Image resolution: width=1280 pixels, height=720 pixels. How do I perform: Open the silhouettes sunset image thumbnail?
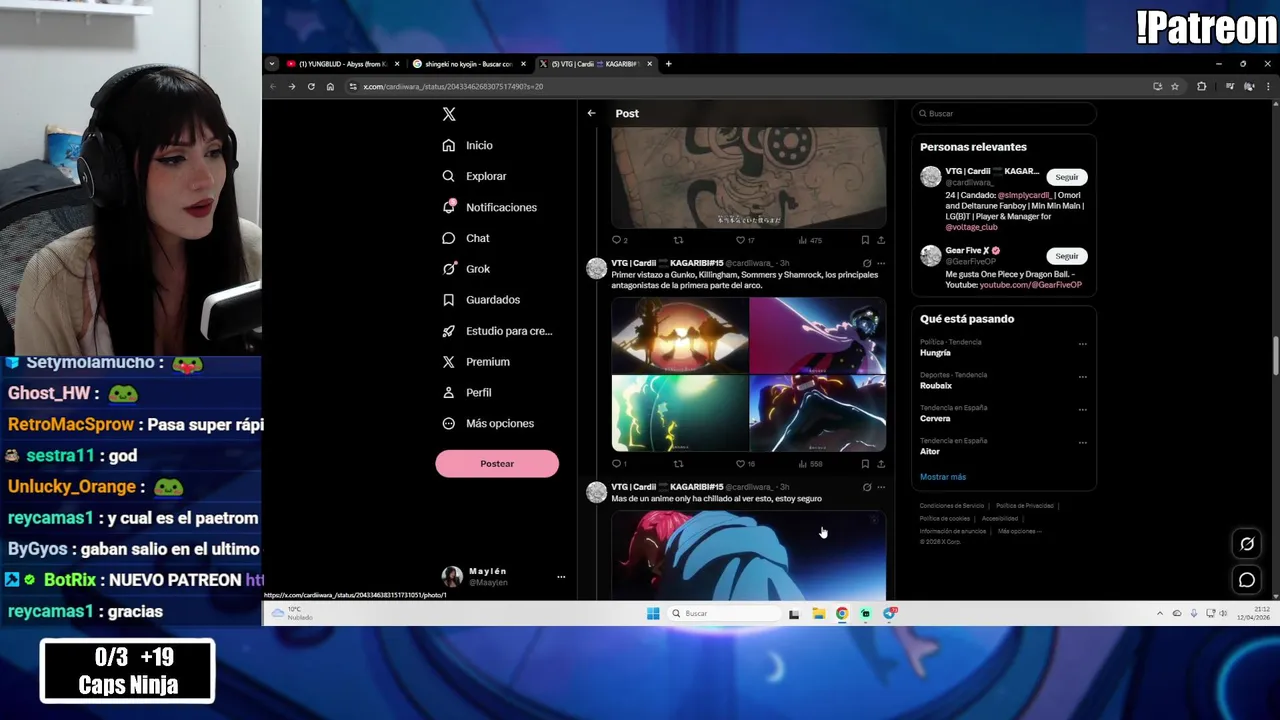[x=680, y=336]
